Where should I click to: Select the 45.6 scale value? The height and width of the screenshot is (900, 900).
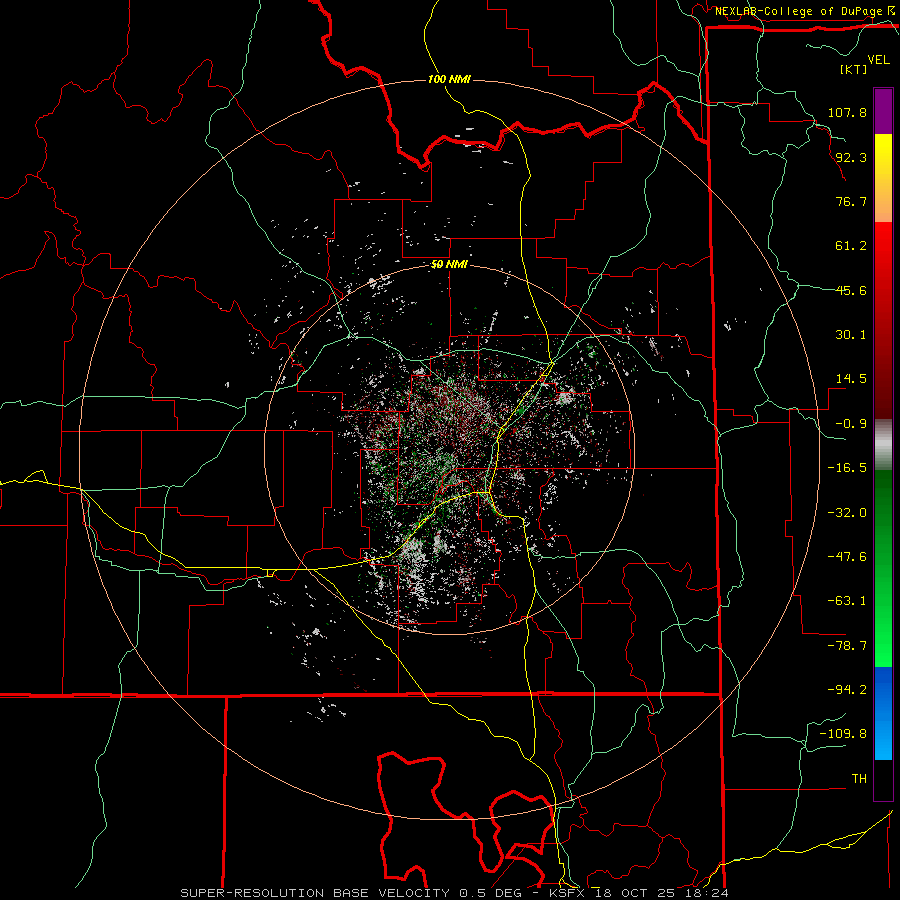(851, 290)
